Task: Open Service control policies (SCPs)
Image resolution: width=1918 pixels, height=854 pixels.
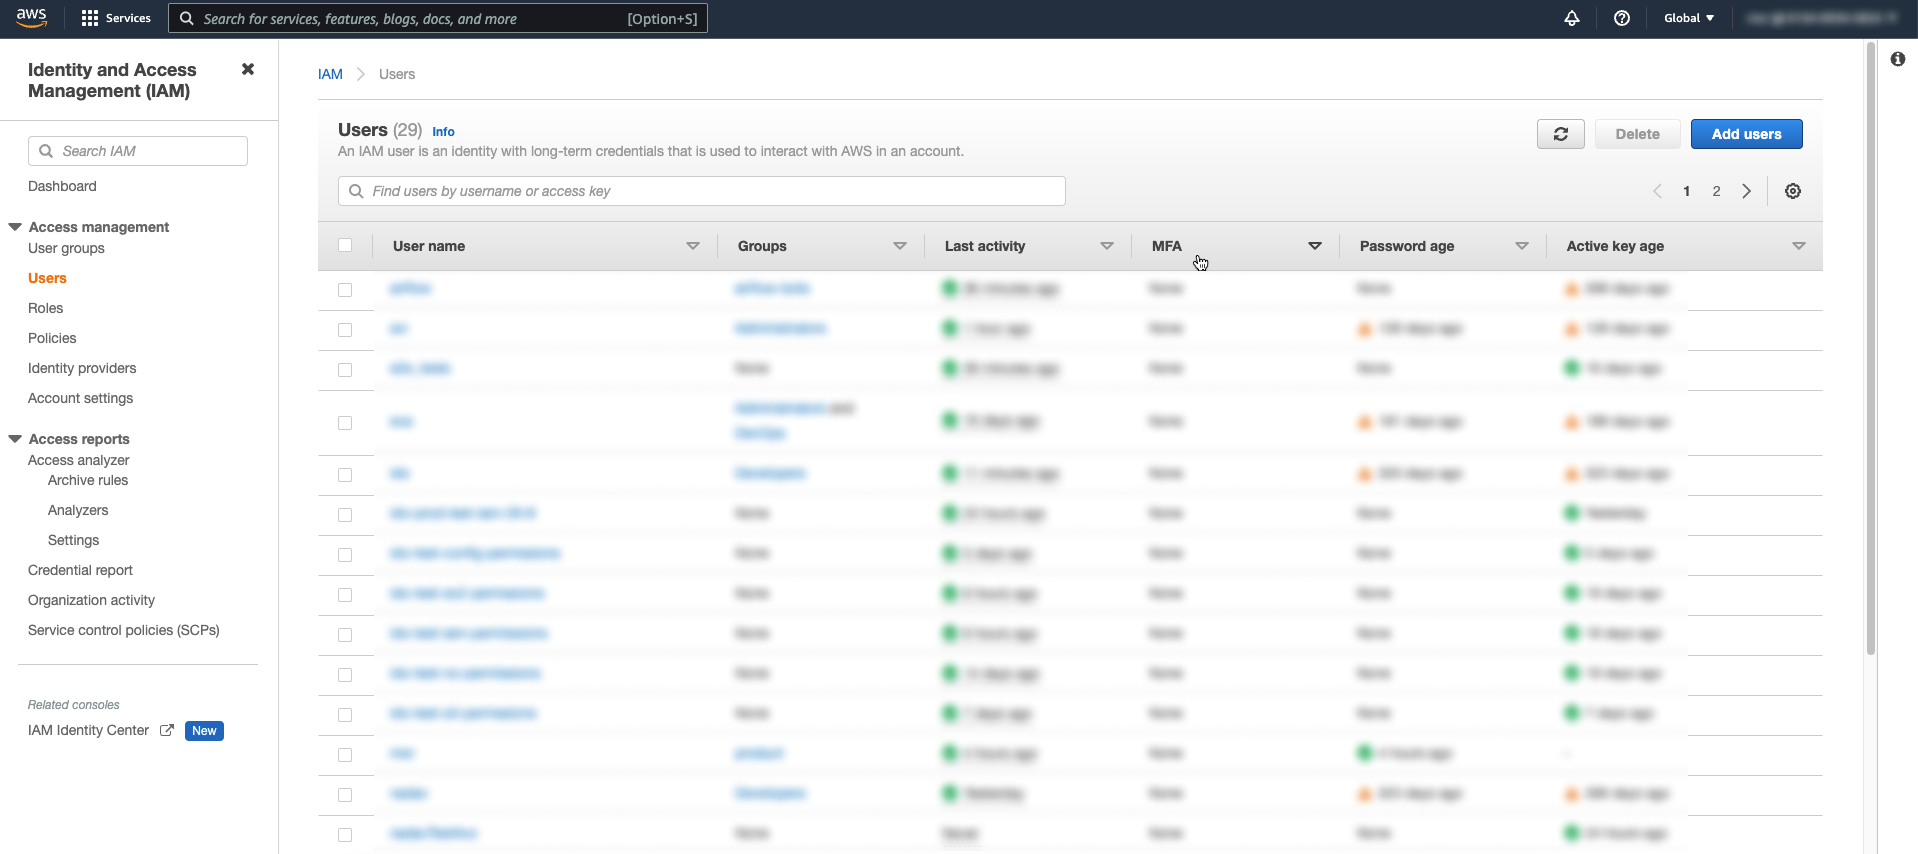Action: pos(124,630)
